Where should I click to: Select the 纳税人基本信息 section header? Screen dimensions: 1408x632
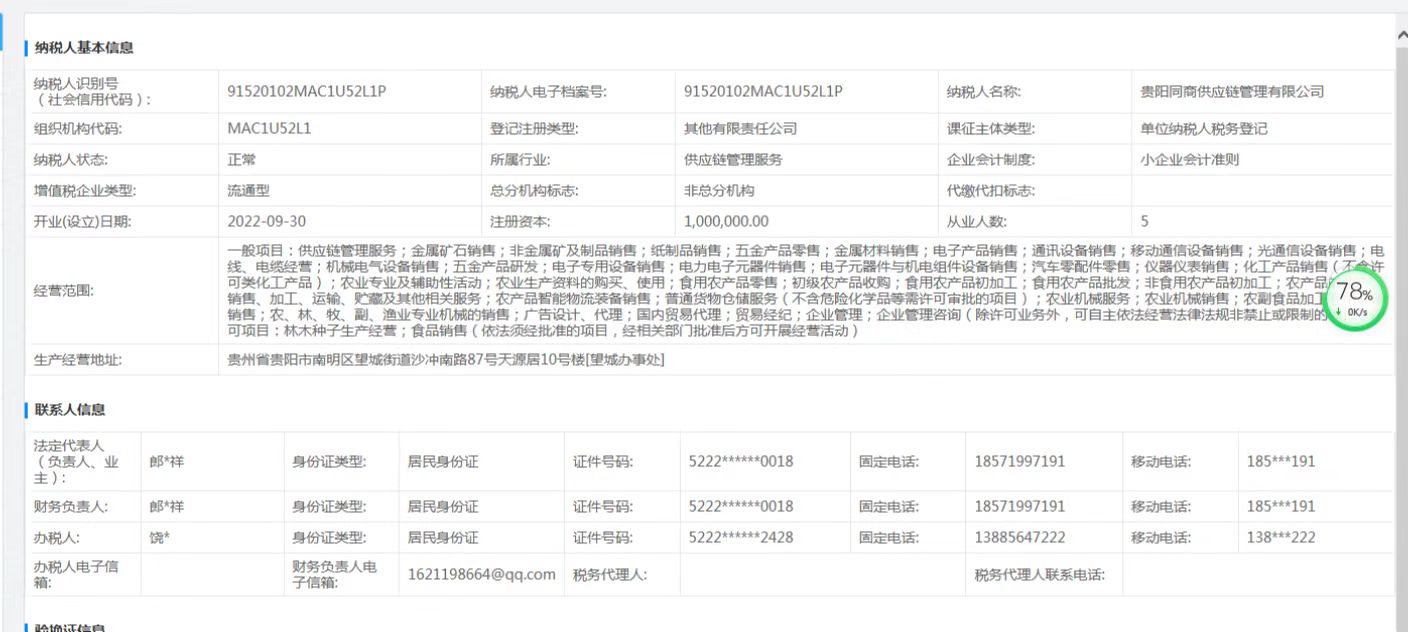(84, 48)
